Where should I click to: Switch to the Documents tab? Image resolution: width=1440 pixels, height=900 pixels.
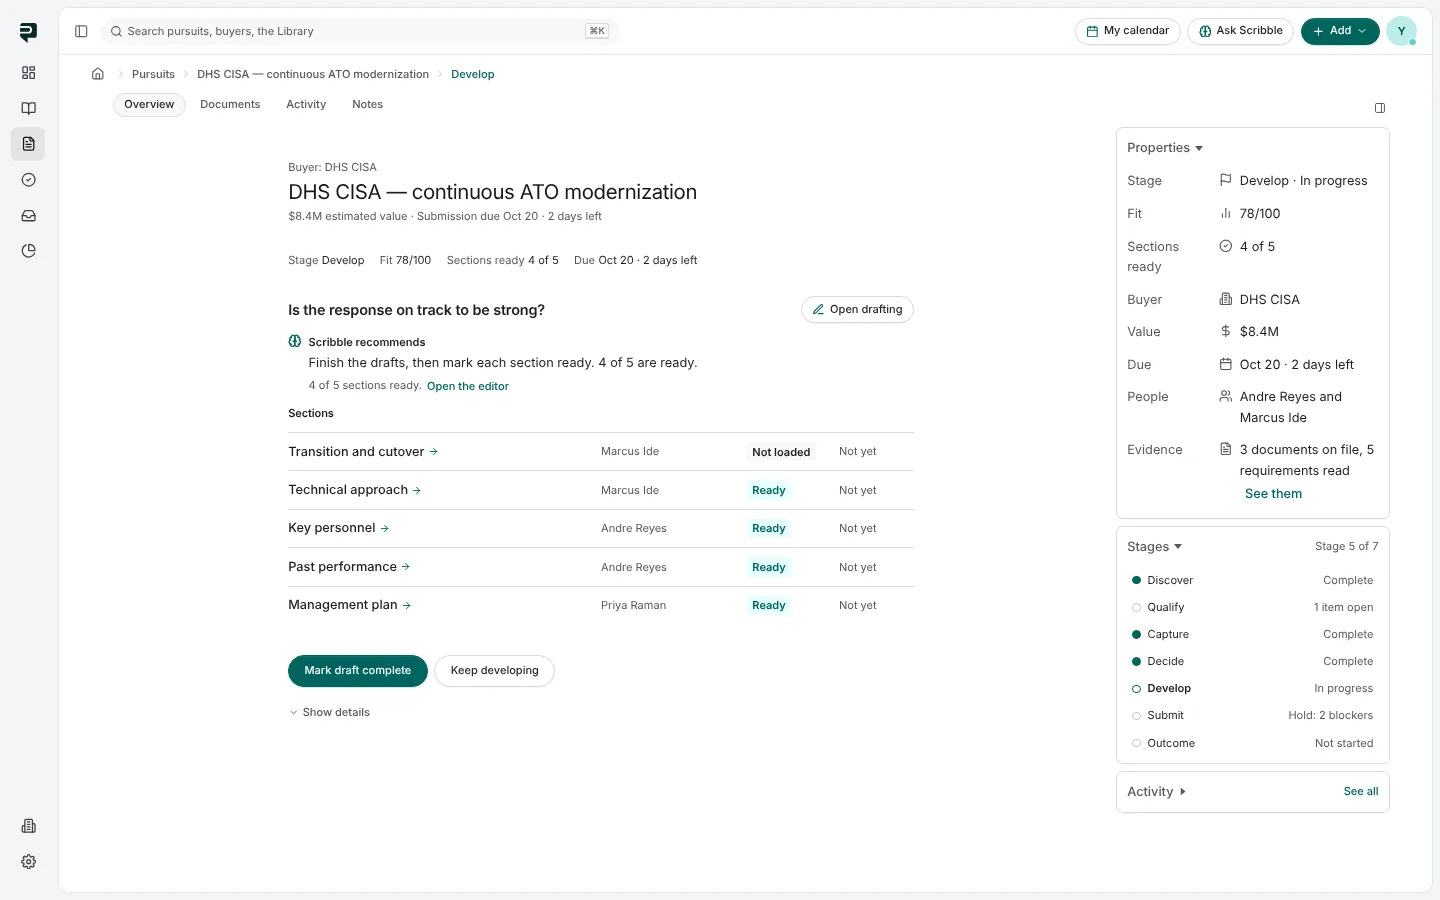230,105
